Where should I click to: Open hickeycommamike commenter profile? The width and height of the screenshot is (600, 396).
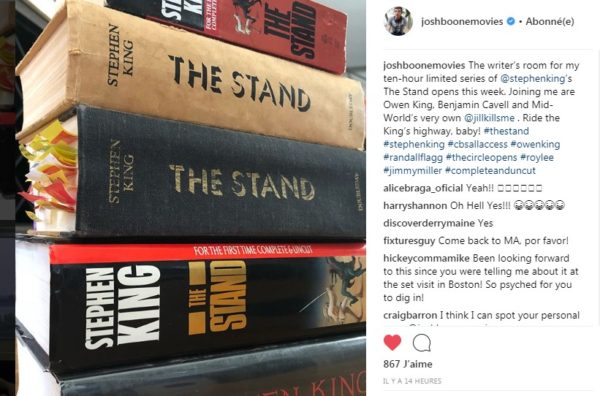[427, 258]
